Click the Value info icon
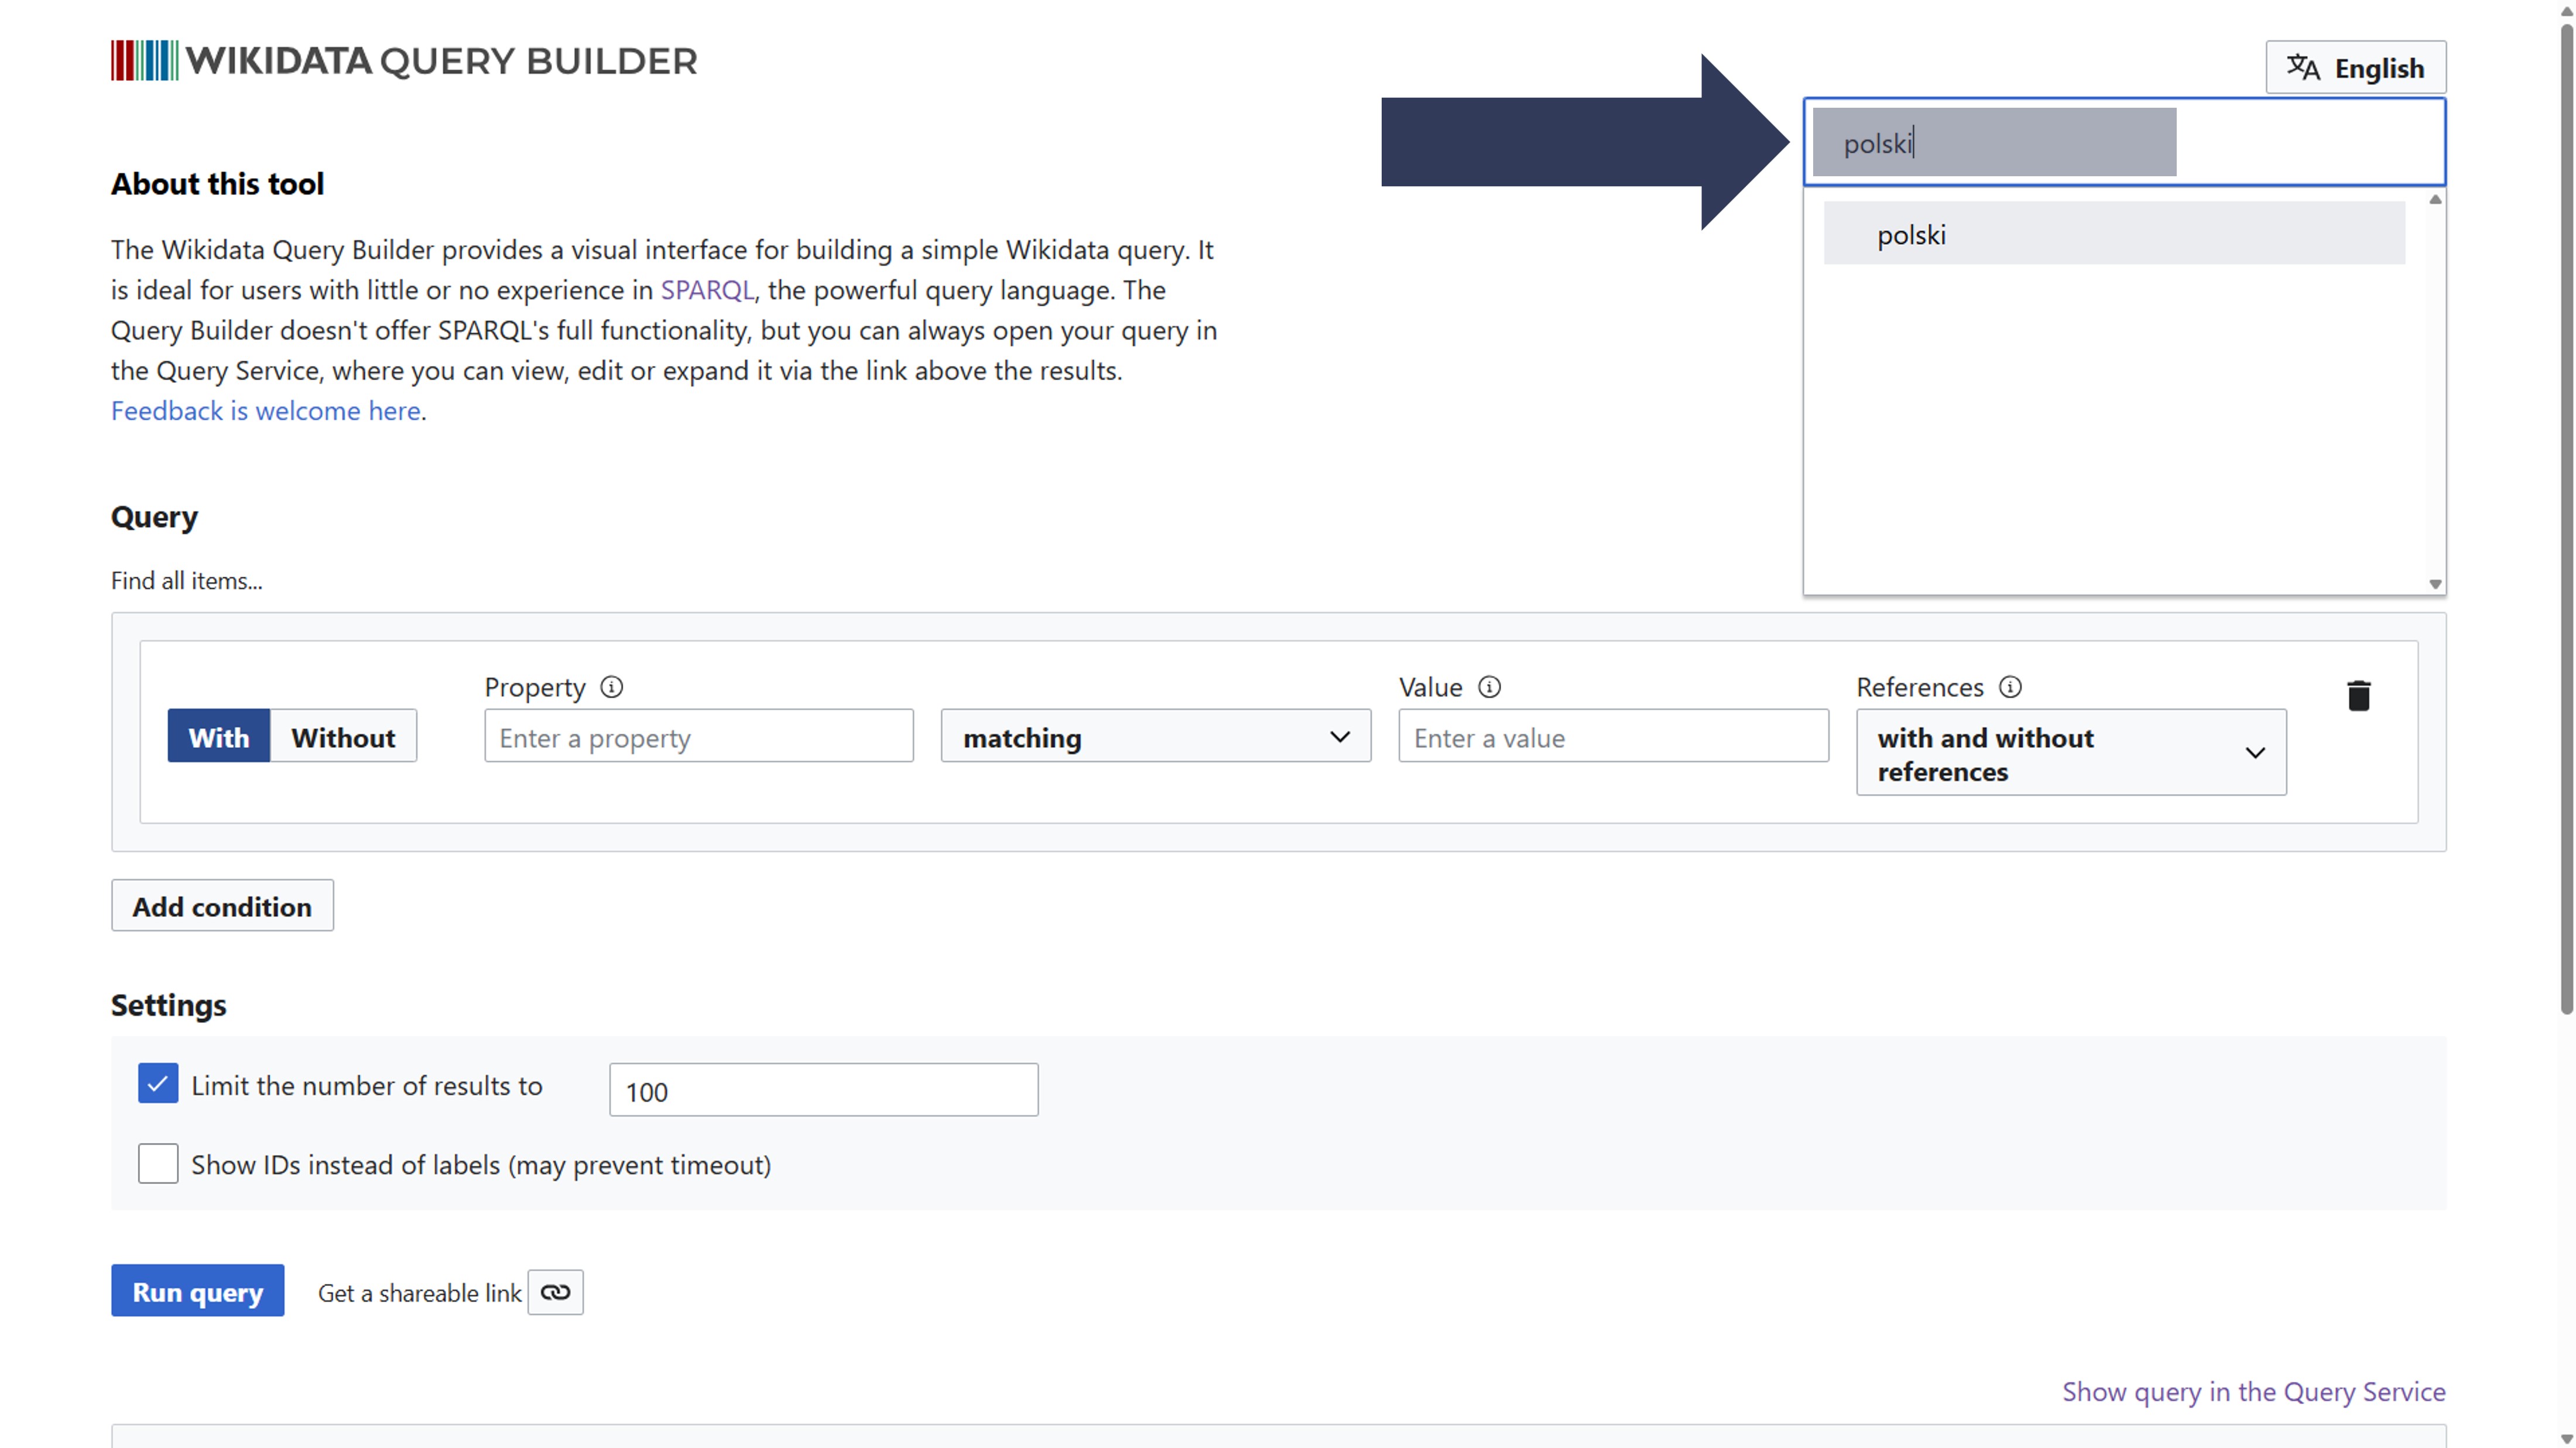This screenshot has width=2576, height=1448. (1489, 687)
